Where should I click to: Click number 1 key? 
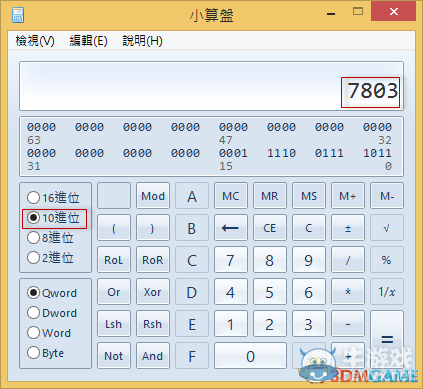point(231,324)
